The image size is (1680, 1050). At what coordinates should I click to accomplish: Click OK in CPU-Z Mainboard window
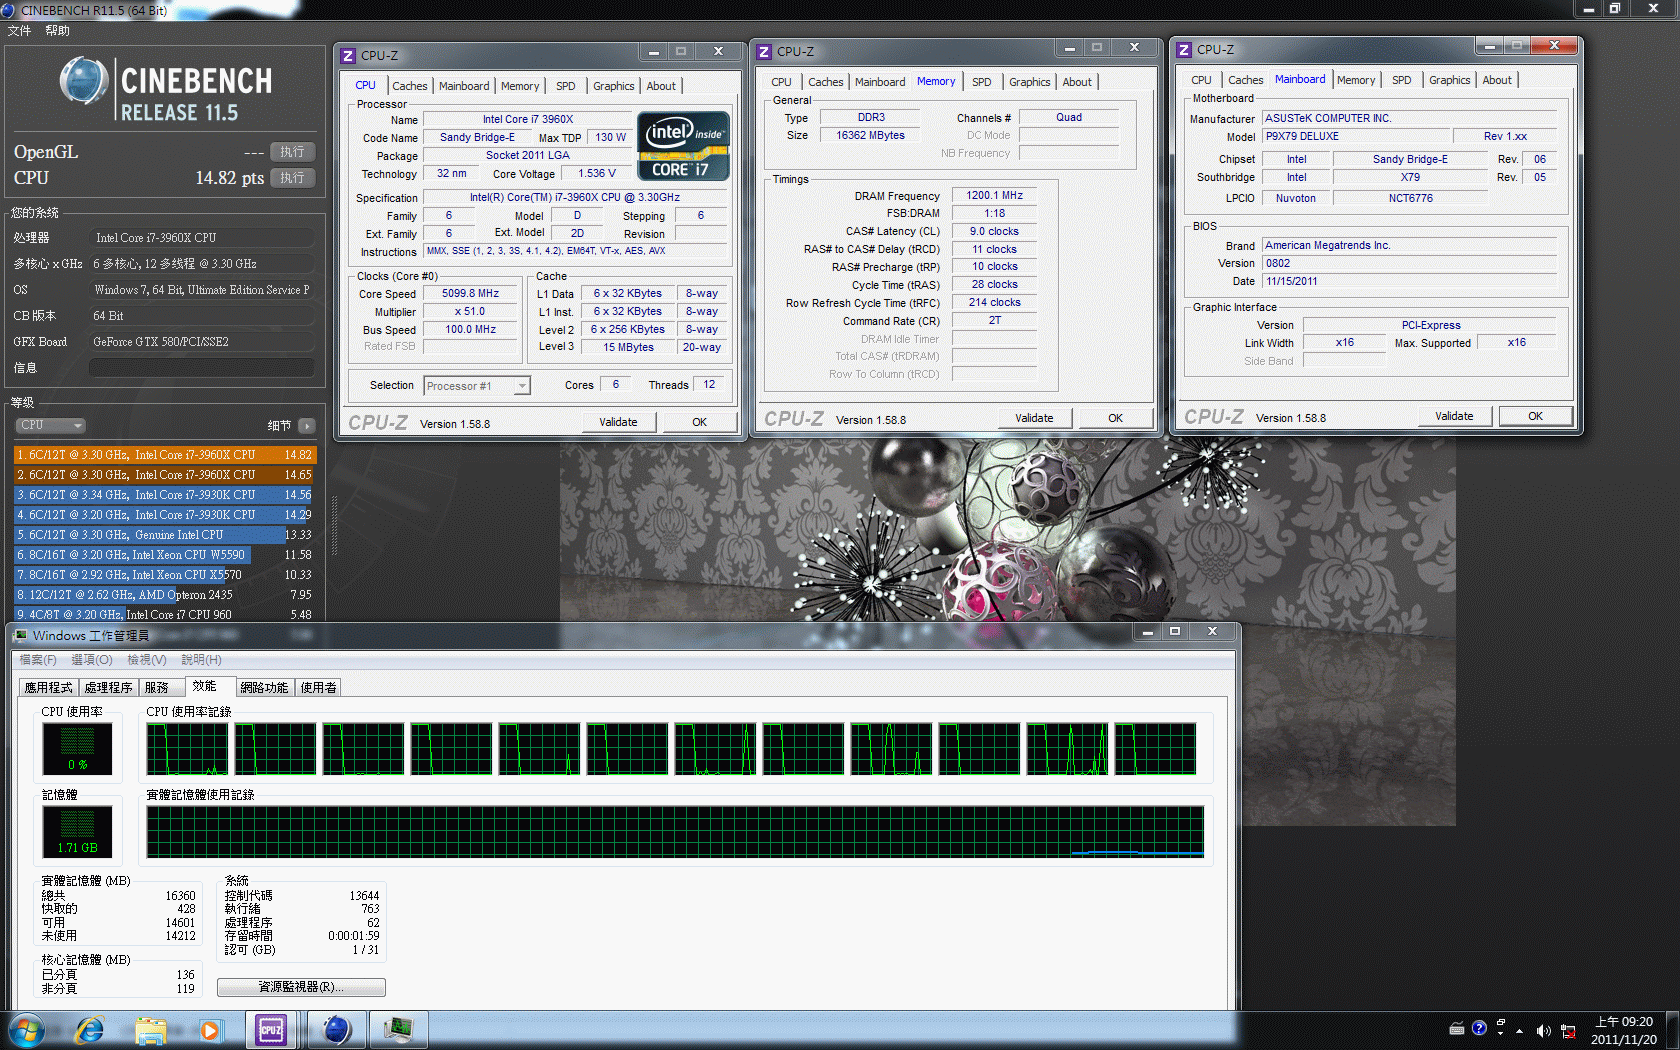click(x=1536, y=416)
